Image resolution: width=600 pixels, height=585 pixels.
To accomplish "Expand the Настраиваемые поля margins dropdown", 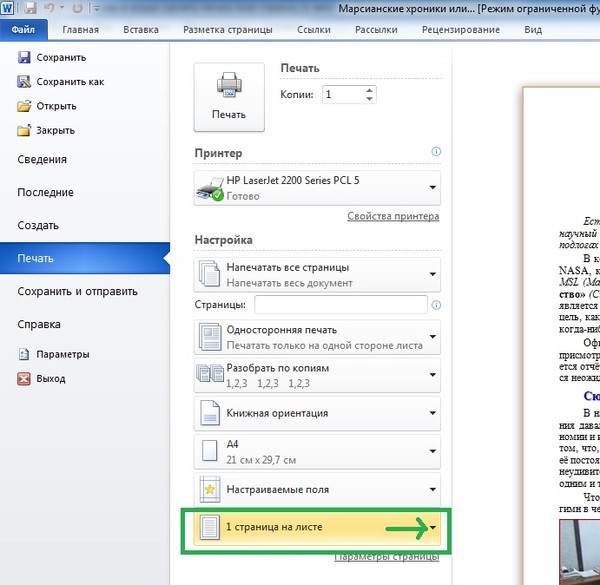I will [x=317, y=489].
